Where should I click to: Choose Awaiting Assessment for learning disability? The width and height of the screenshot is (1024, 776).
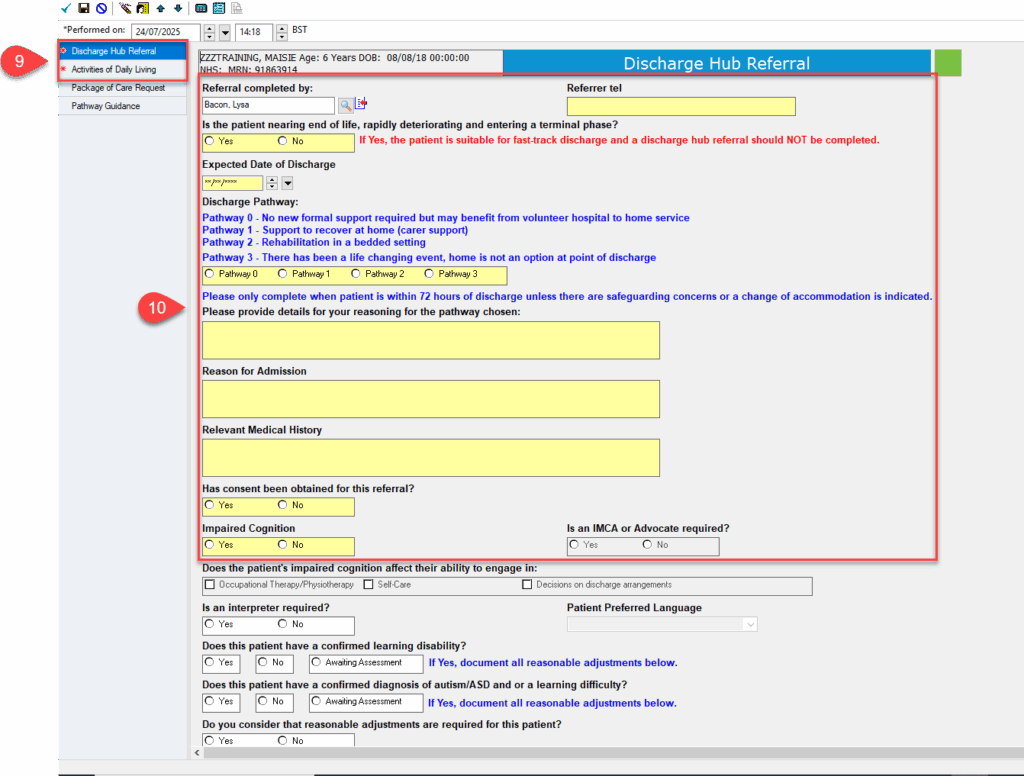[x=317, y=662]
